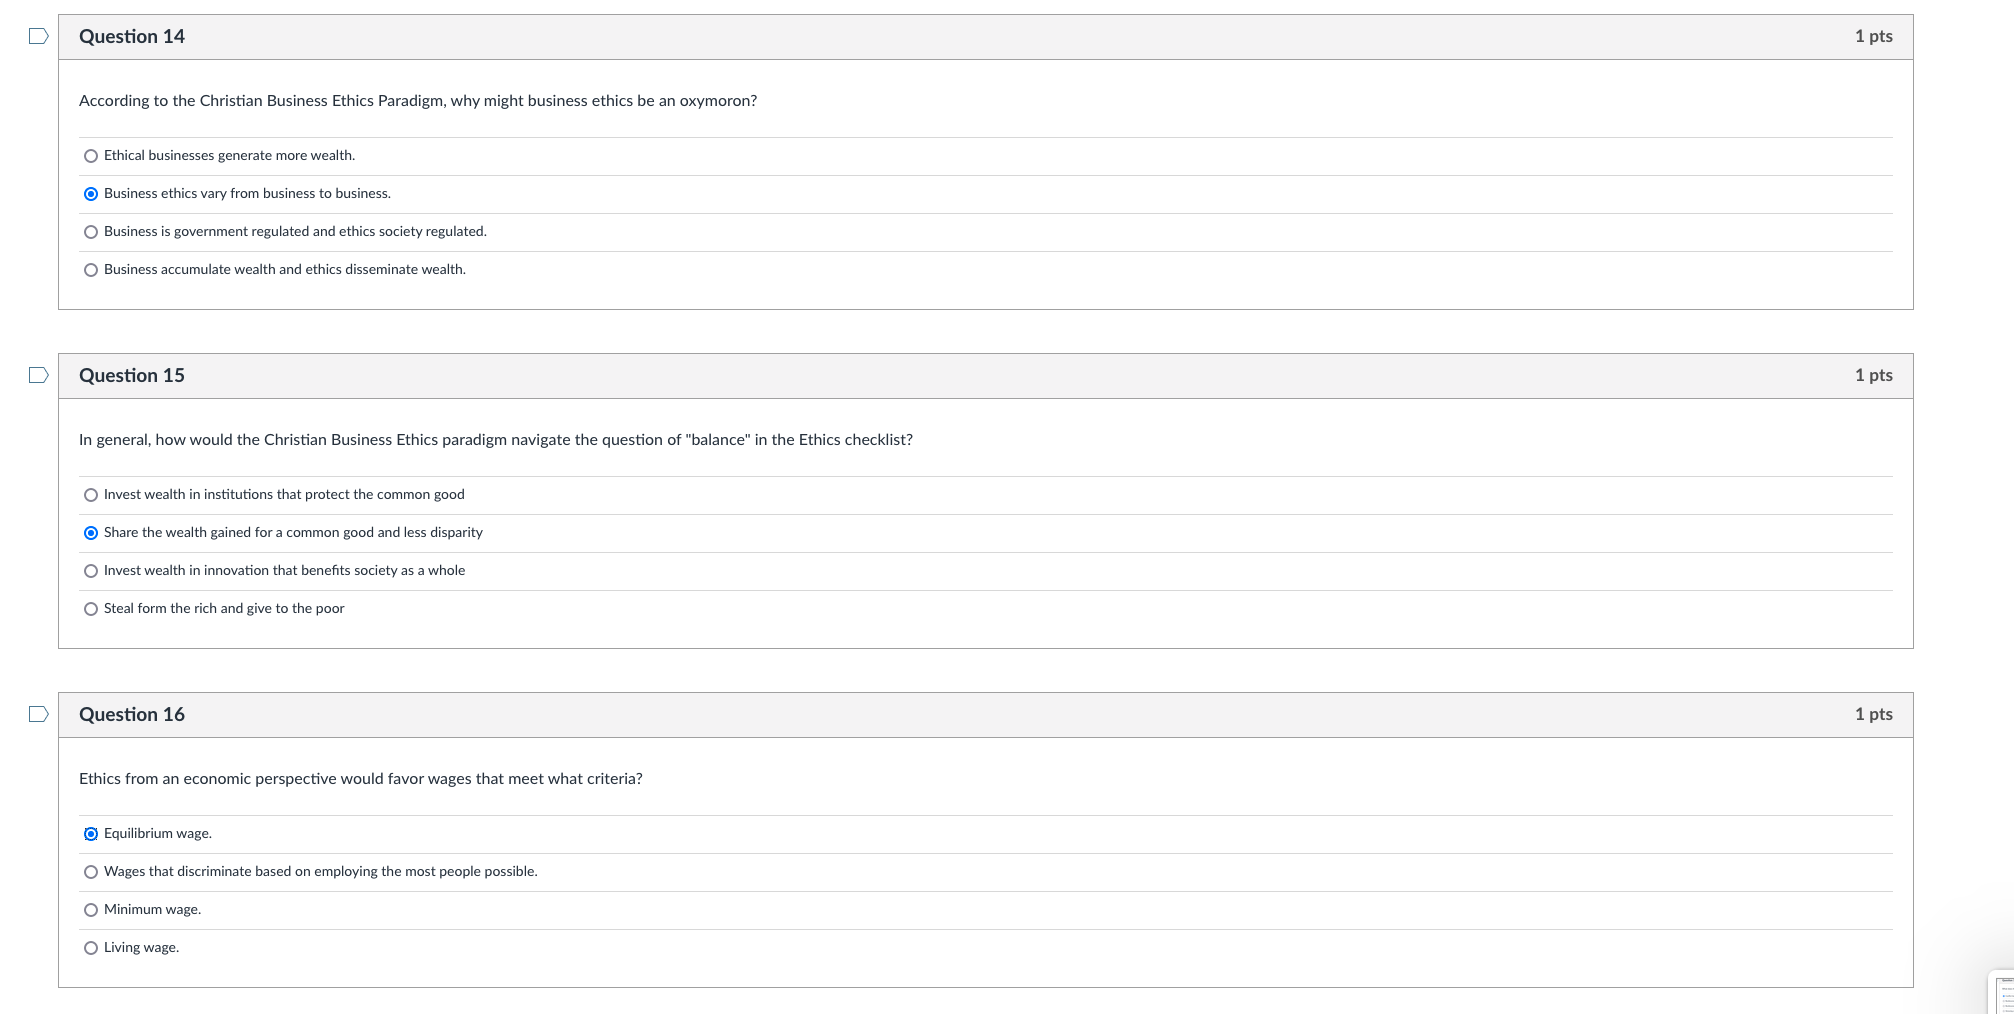The width and height of the screenshot is (2014, 1014).
Task: Select 'Invest wealth in institutions' option
Action: pyautogui.click(x=91, y=495)
